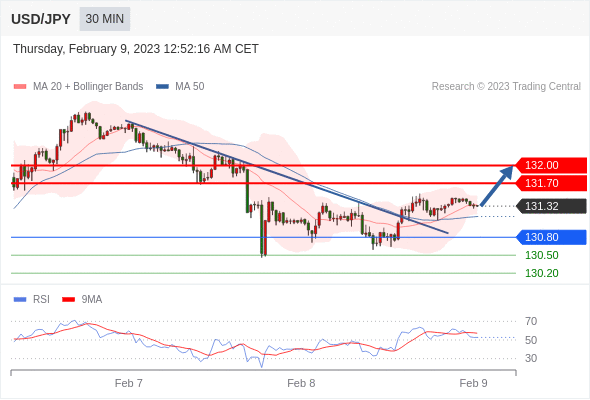Click the pink MA 20 legend swatch
This screenshot has height=400, width=590.
click(20, 87)
